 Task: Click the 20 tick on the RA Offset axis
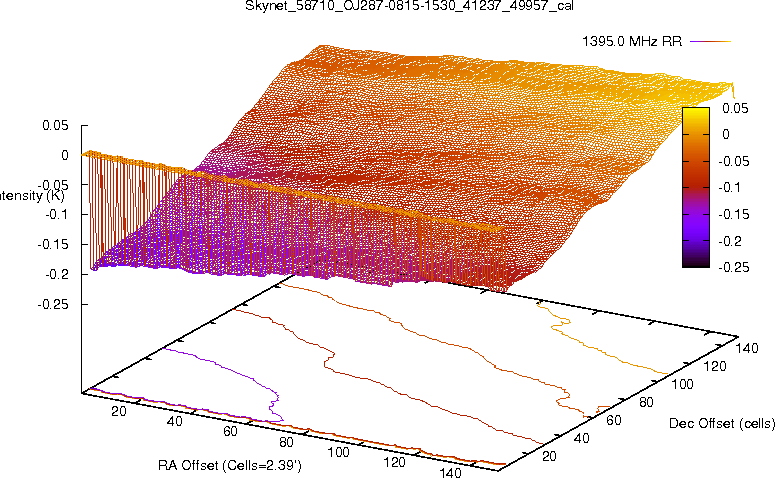pyautogui.click(x=119, y=411)
